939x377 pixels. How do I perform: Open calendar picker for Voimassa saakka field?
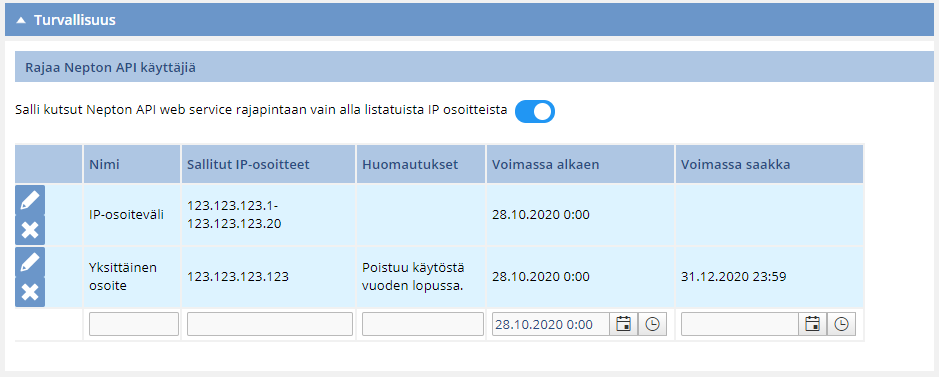pyautogui.click(x=813, y=324)
